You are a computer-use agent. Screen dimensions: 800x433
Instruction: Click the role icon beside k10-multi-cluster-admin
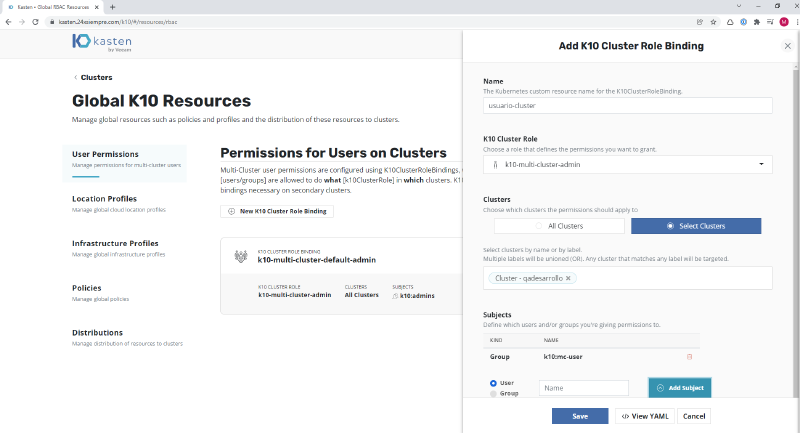point(495,165)
